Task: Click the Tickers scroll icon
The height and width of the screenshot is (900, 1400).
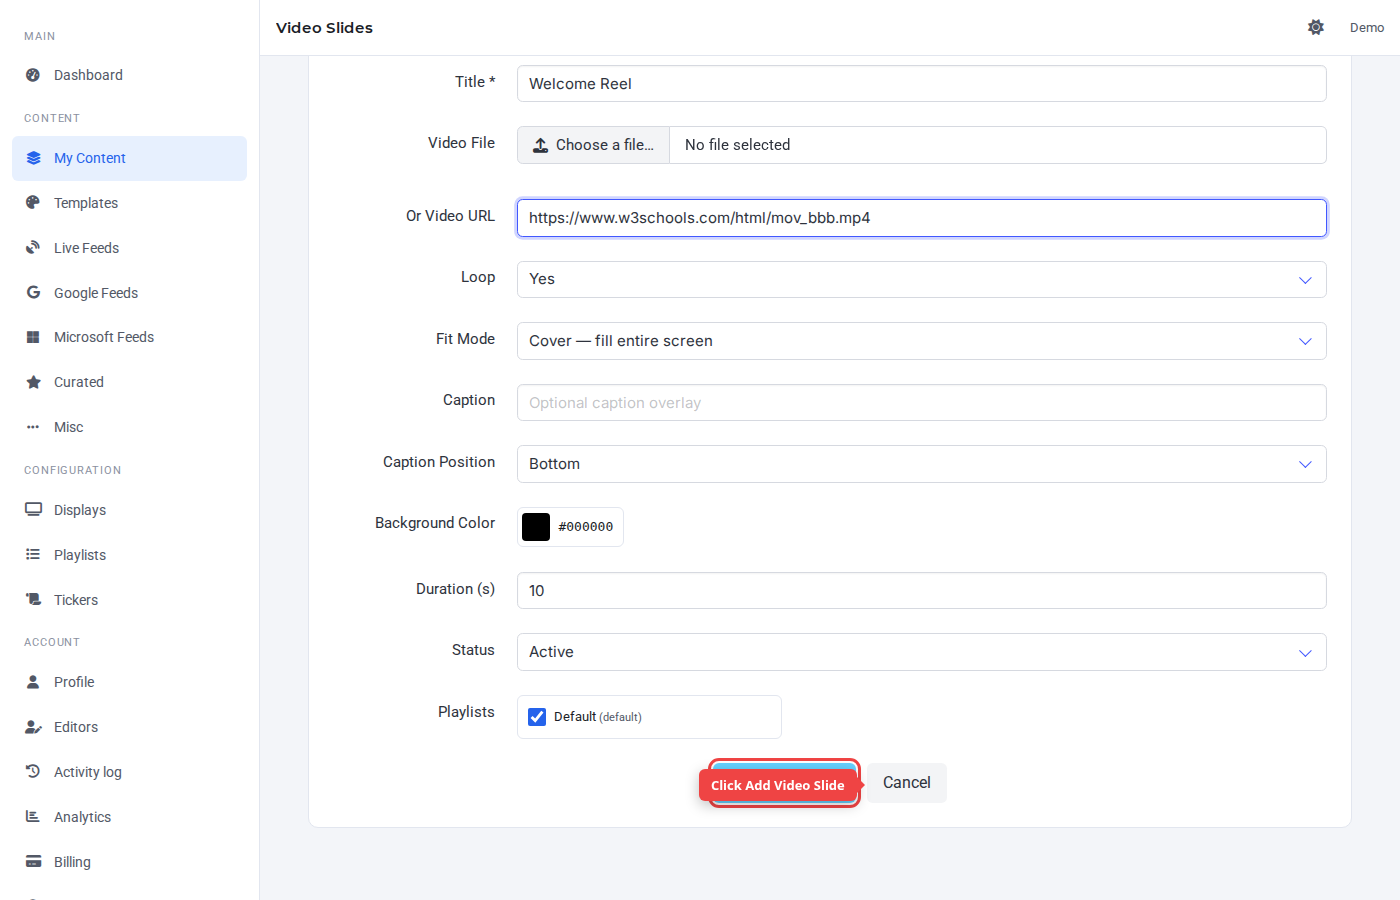Action: coord(33,599)
